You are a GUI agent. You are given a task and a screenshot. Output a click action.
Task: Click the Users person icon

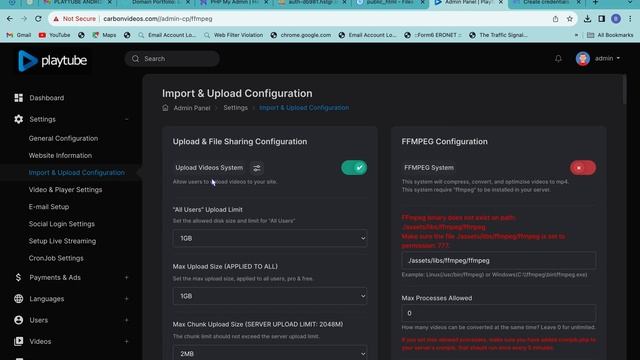[x=18, y=320]
